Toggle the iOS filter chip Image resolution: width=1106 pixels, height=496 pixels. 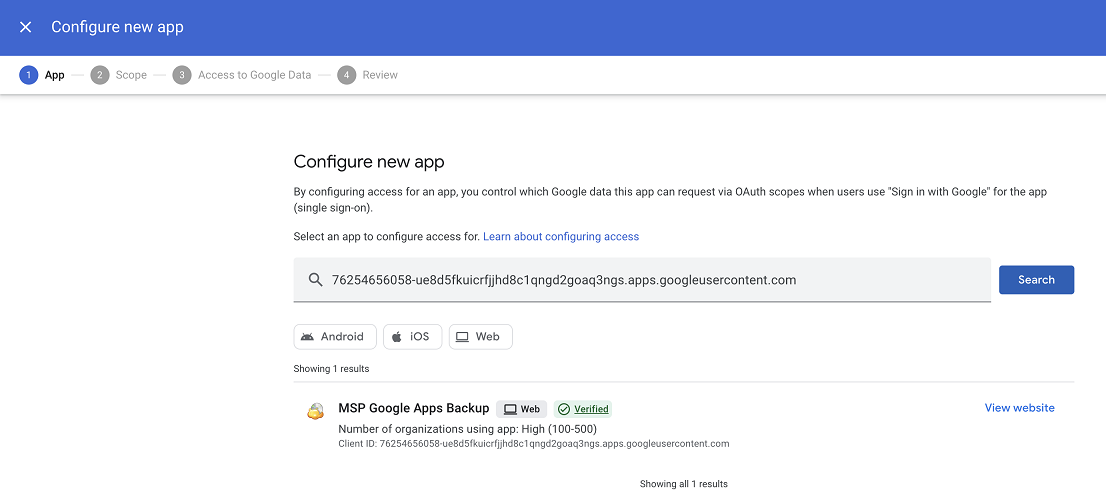[412, 337]
